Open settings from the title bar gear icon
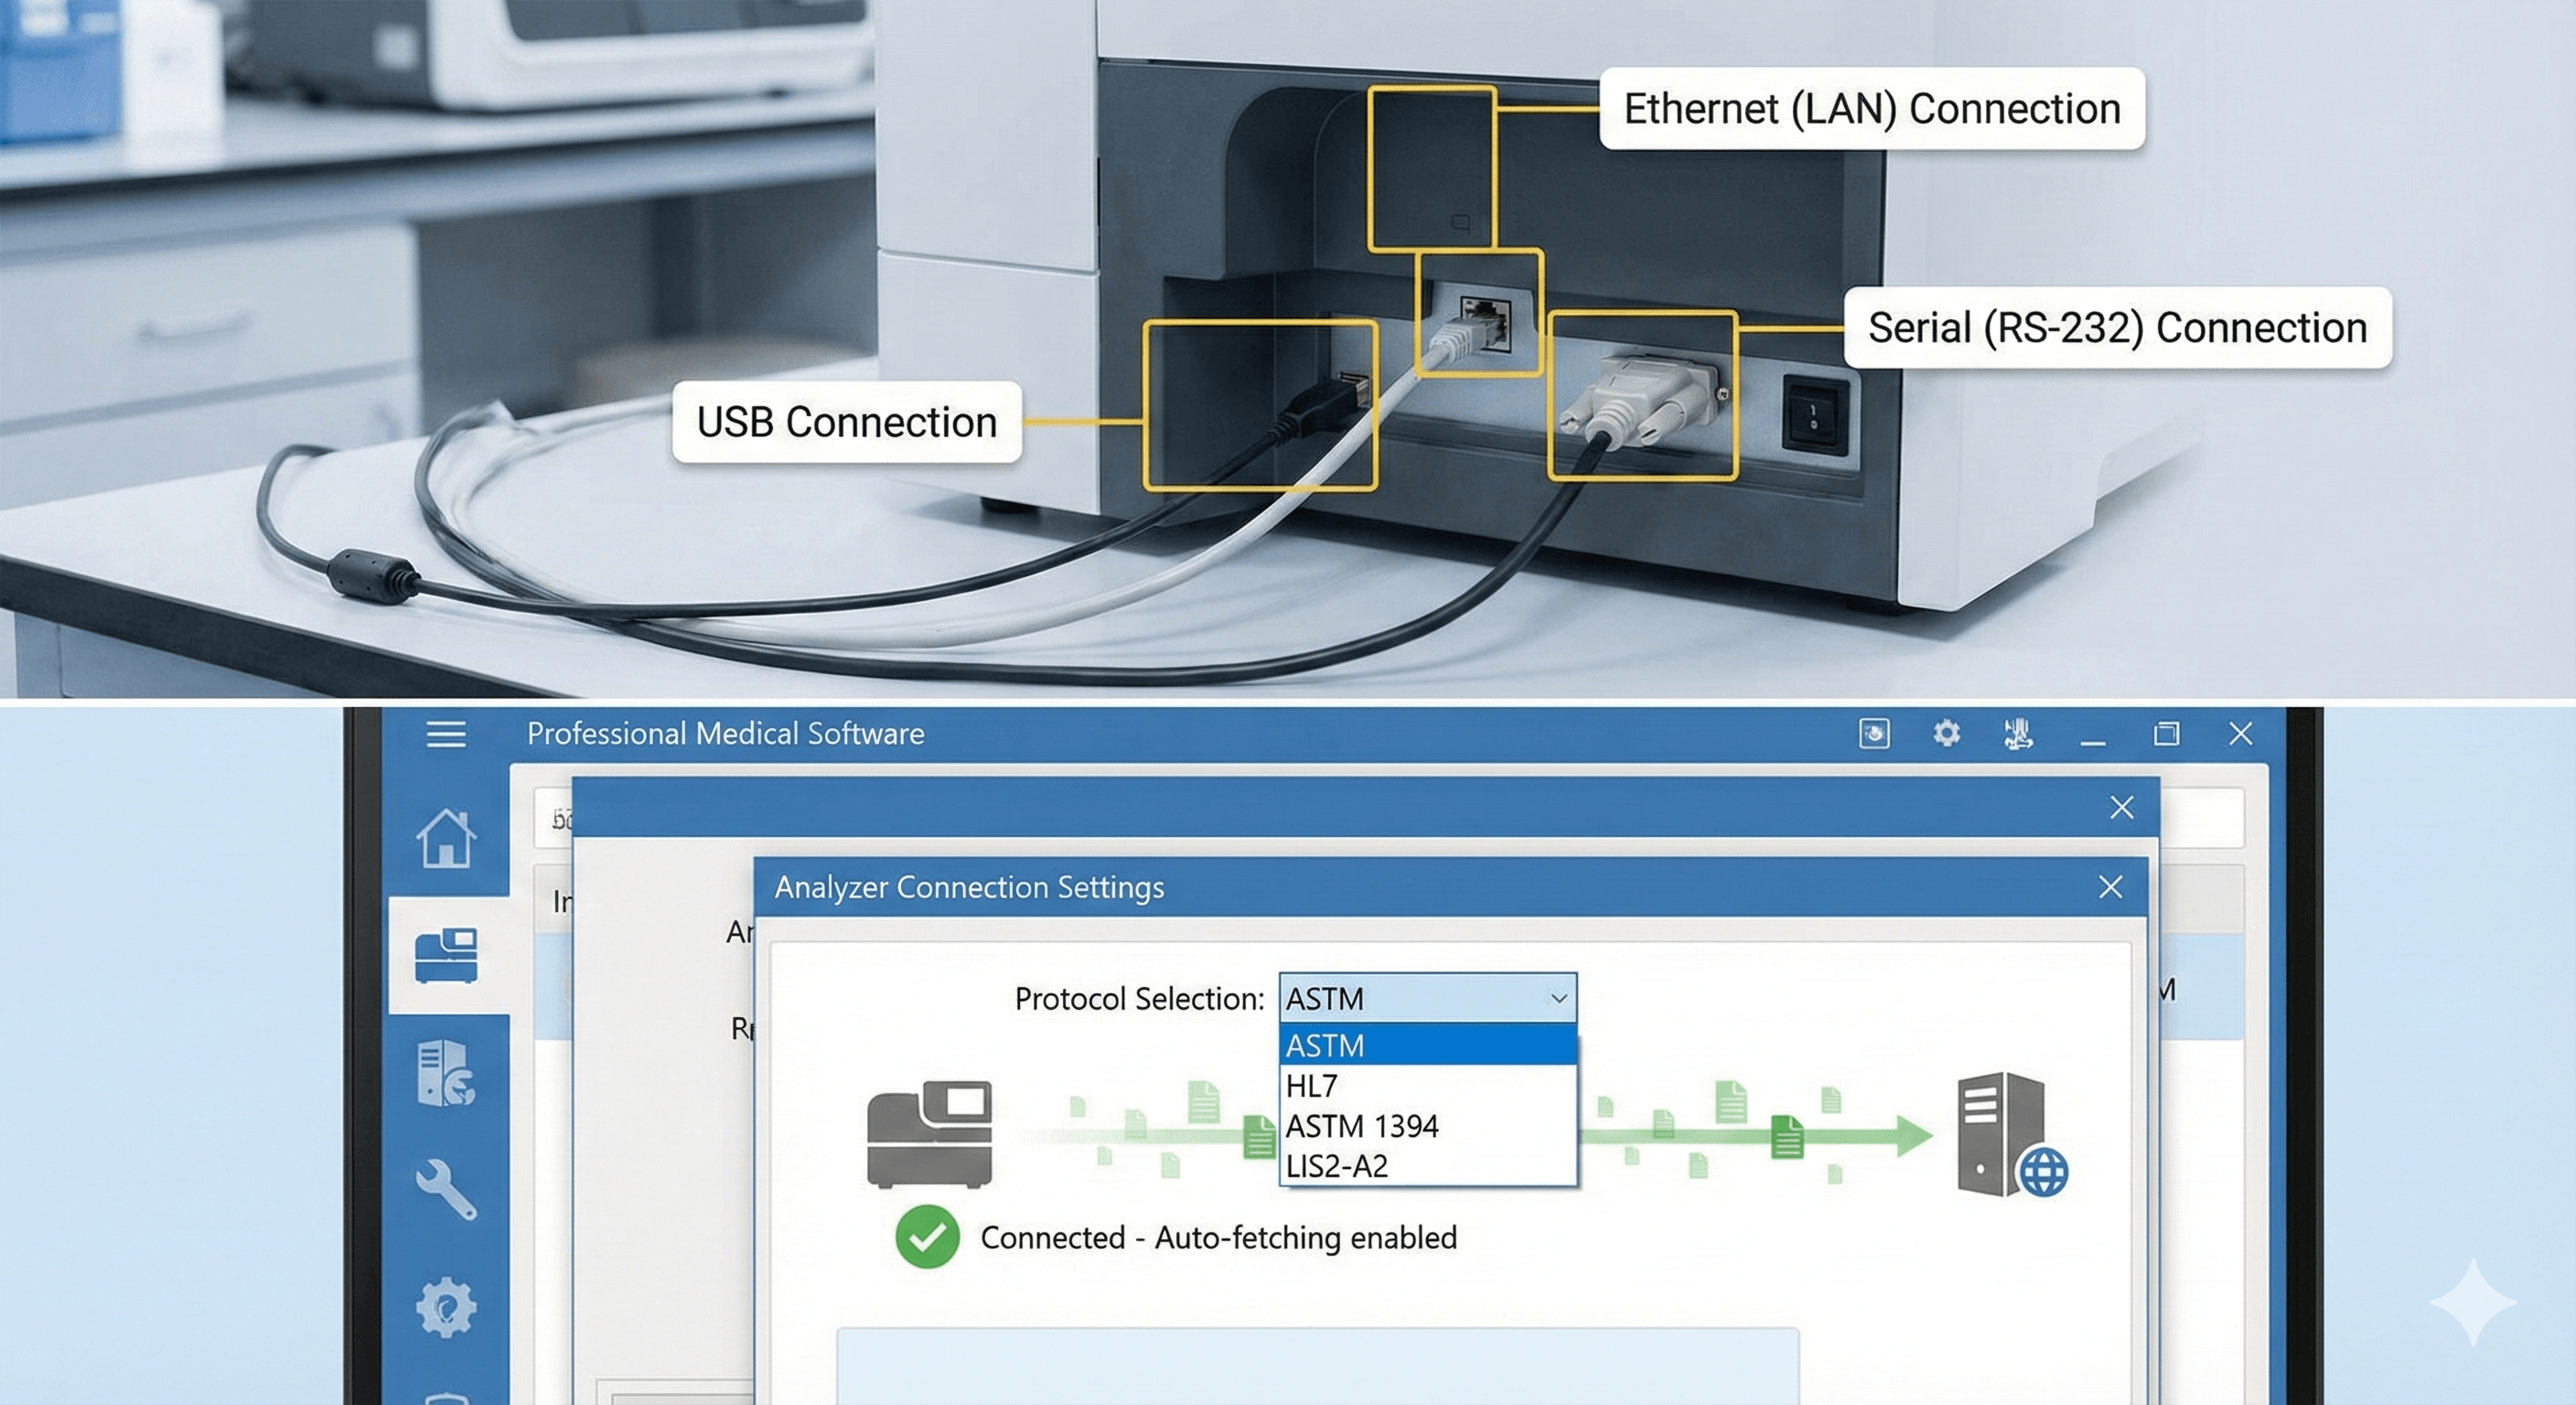Viewport: 2576px width, 1405px height. click(1945, 734)
